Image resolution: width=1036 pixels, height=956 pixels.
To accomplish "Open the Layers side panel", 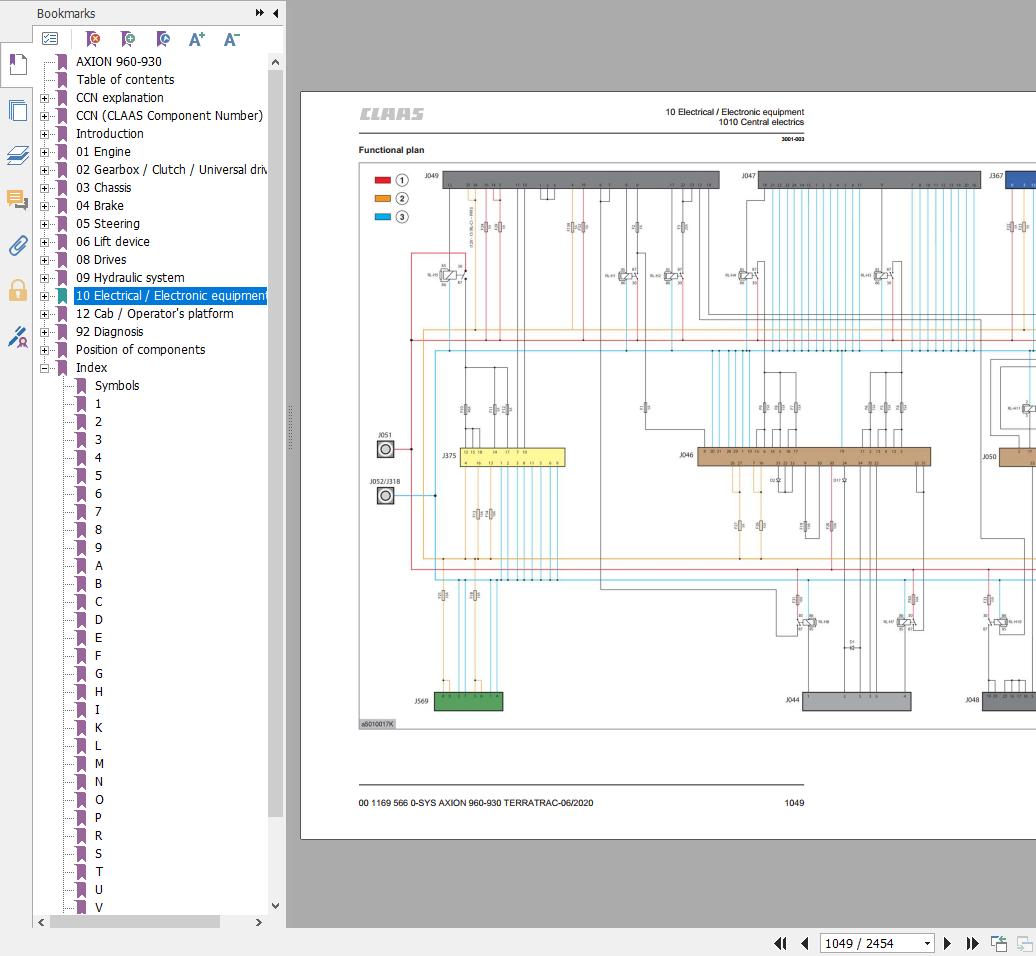I will pos(17,155).
